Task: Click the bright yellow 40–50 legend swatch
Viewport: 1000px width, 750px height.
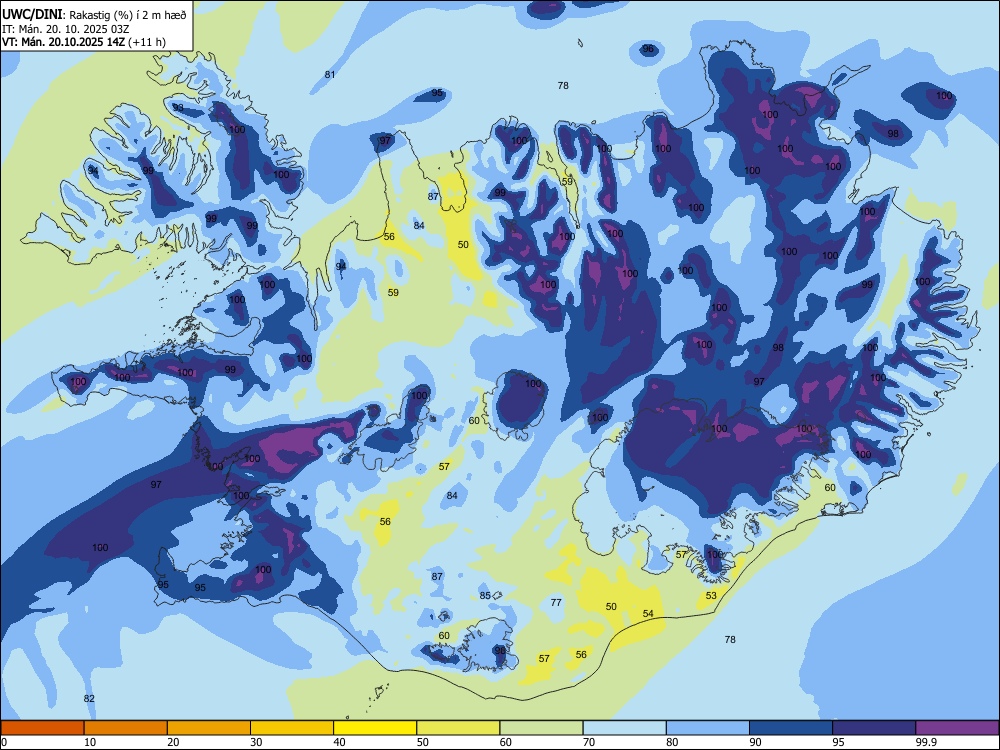Action: (x=375, y=728)
